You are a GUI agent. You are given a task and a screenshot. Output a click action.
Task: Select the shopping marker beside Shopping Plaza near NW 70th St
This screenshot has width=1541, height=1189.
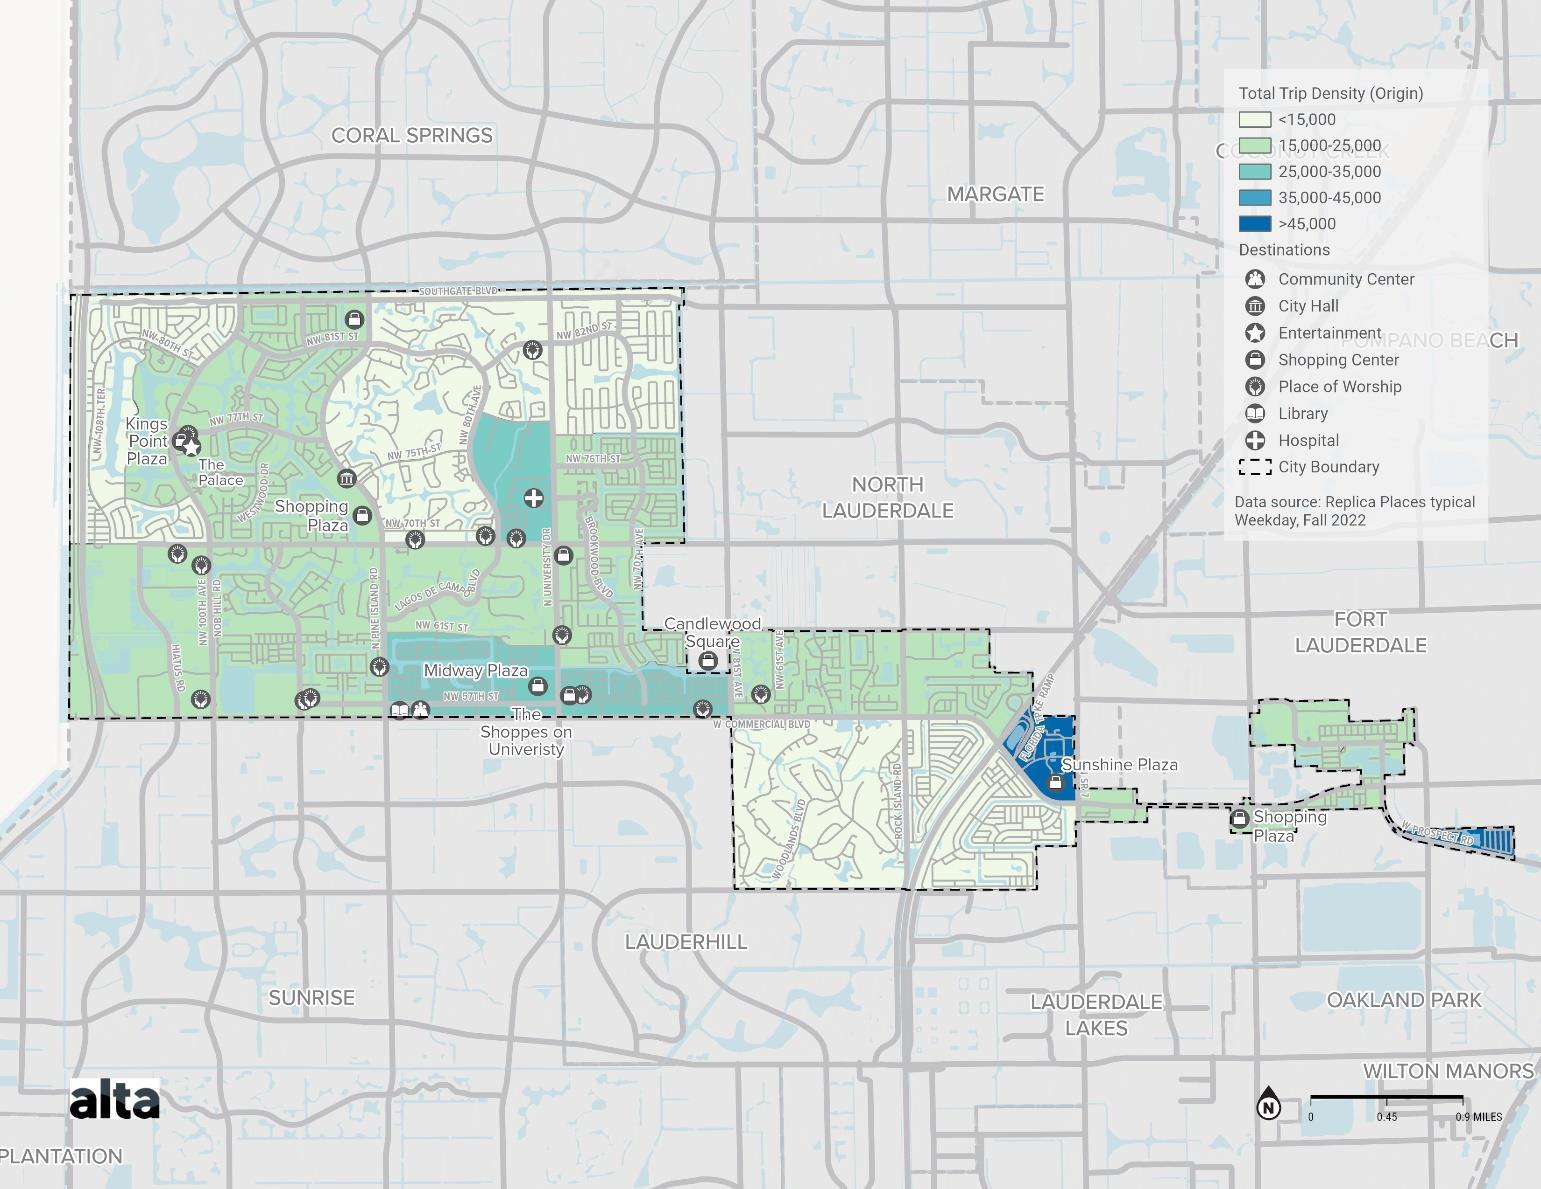click(362, 515)
